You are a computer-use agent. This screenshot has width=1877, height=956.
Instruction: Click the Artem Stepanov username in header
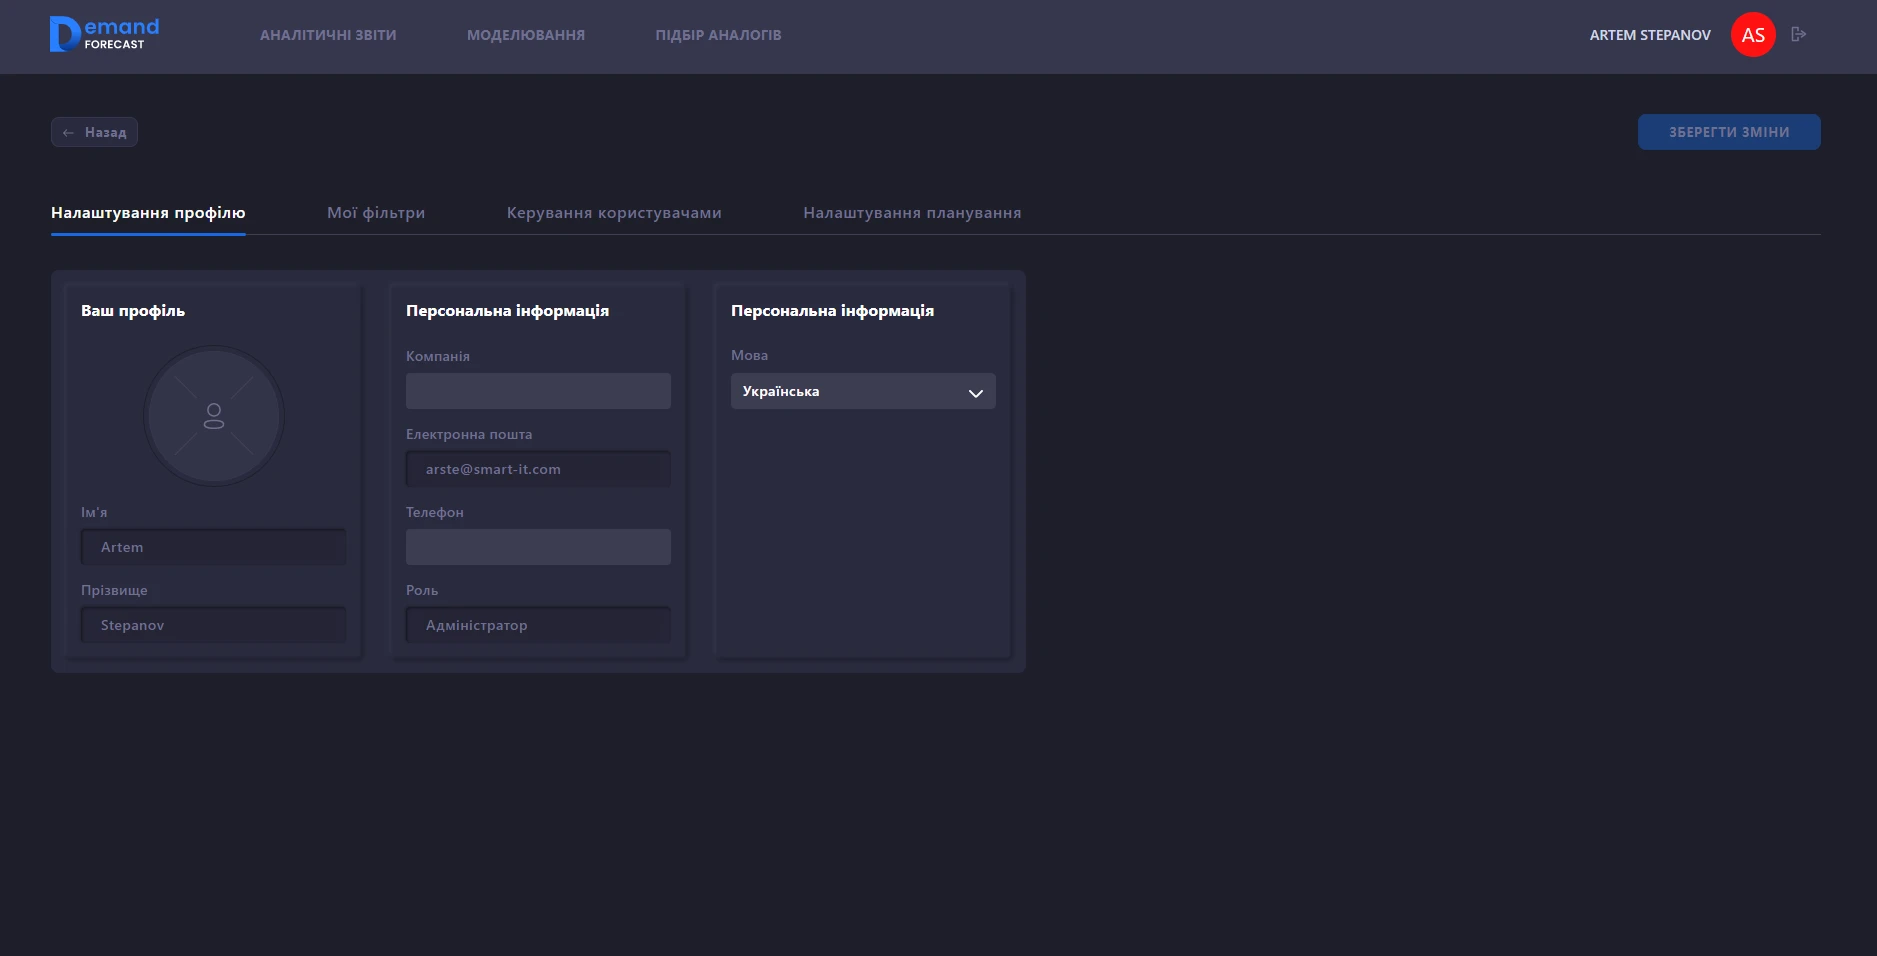tap(1650, 35)
